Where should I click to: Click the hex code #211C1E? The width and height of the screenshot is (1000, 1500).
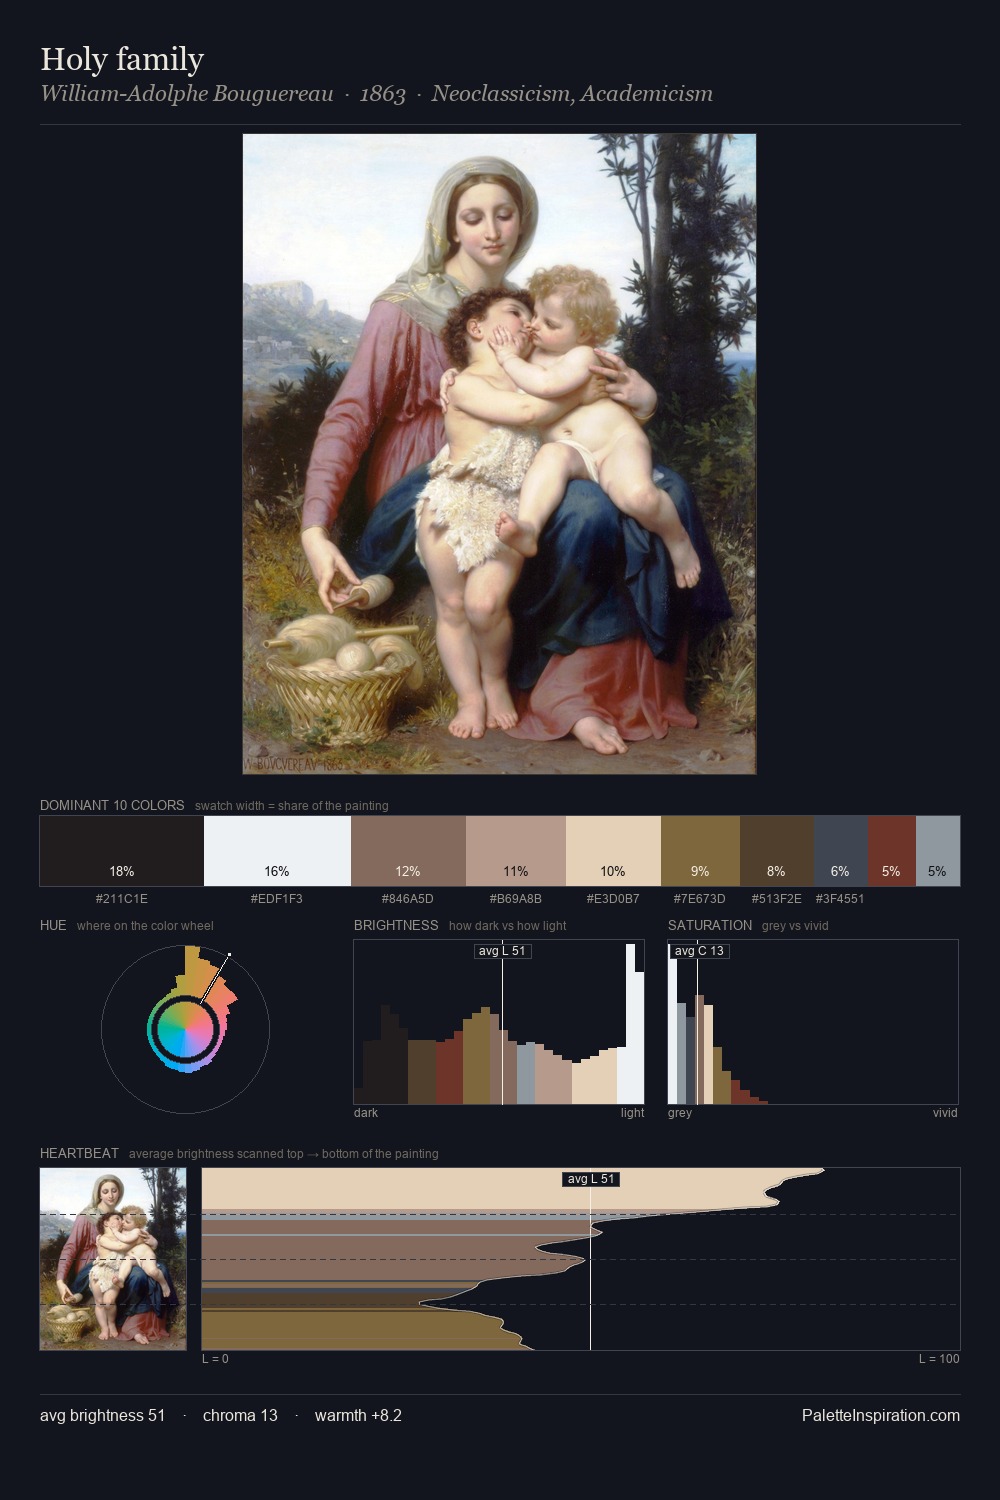[x=122, y=899]
